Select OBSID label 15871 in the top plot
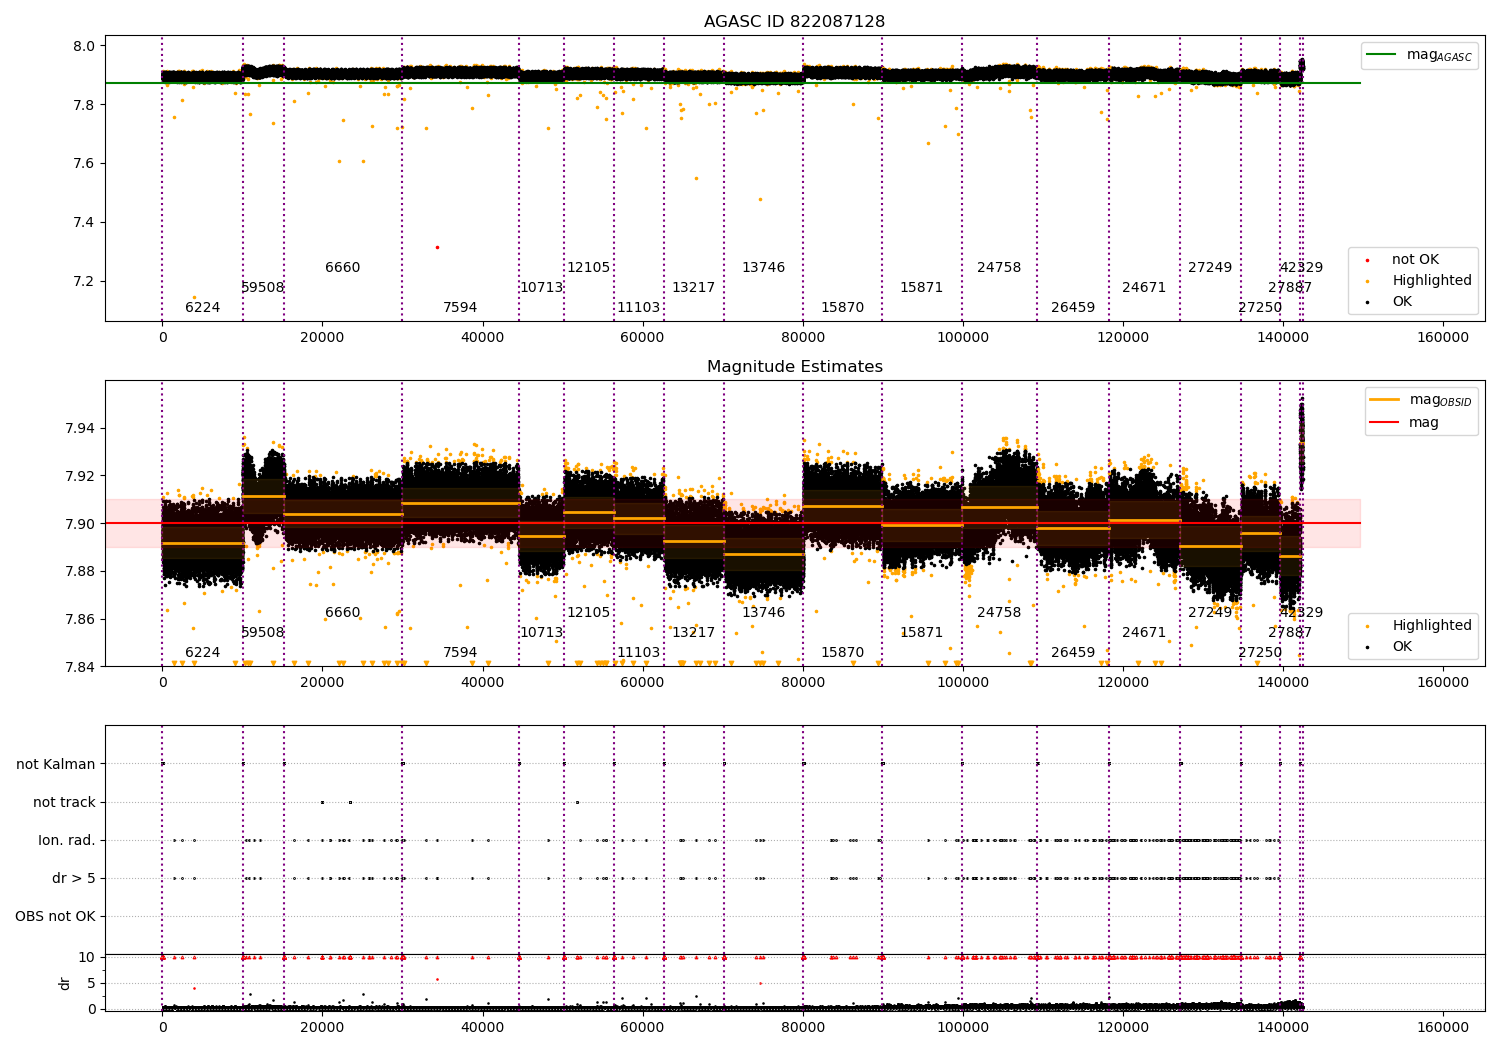Image resolution: width=1500 pixels, height=1050 pixels. [x=921, y=288]
